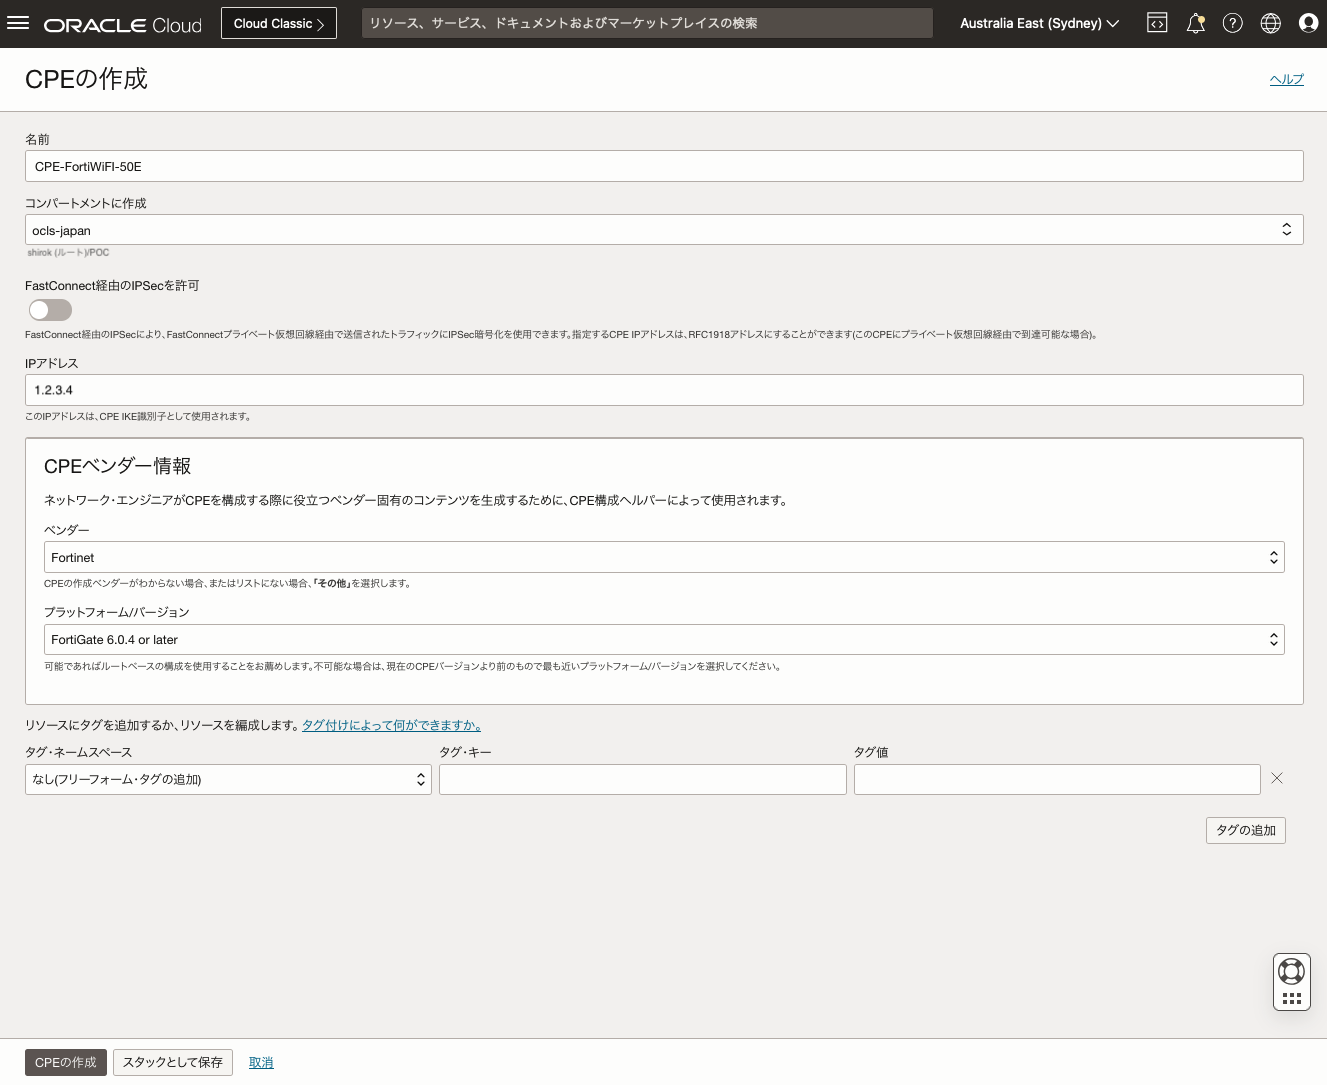This screenshot has width=1327, height=1085.
Task: Click the タグの追加 button
Action: (1246, 830)
